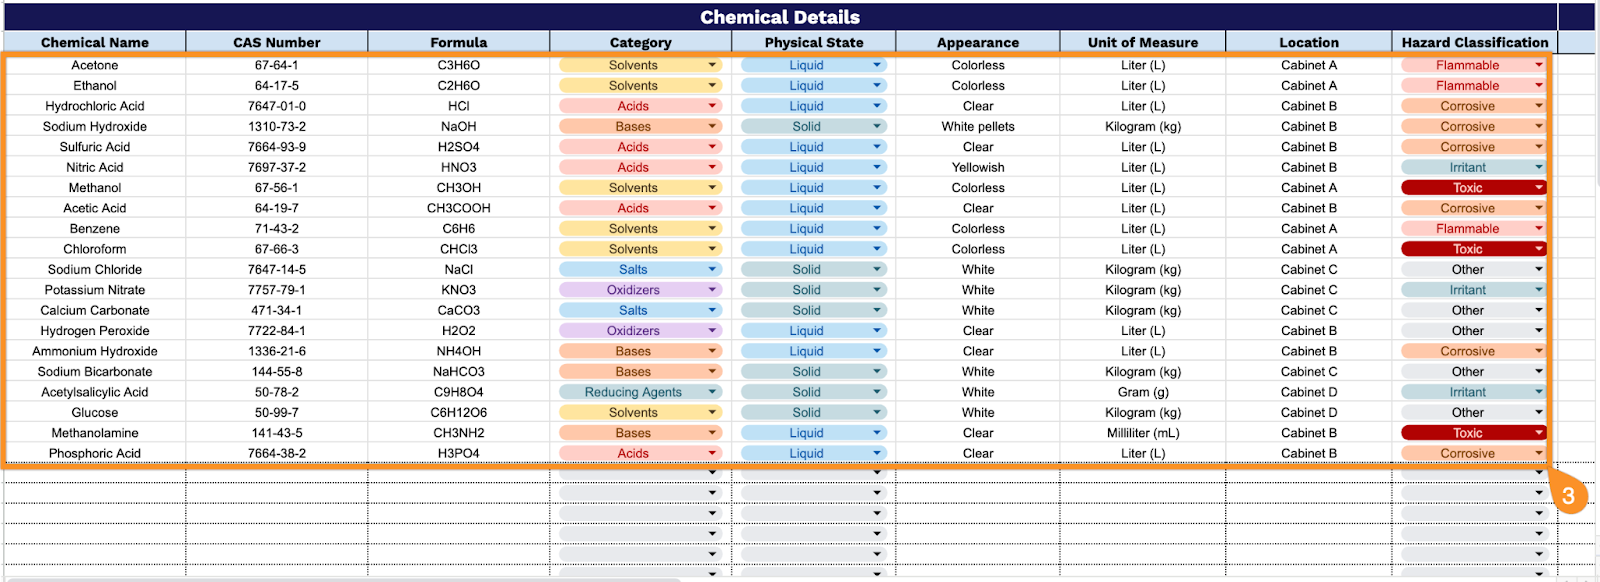Select the Oxidizers pill for Potassium Nitrate
The image size is (1600, 582).
point(638,289)
